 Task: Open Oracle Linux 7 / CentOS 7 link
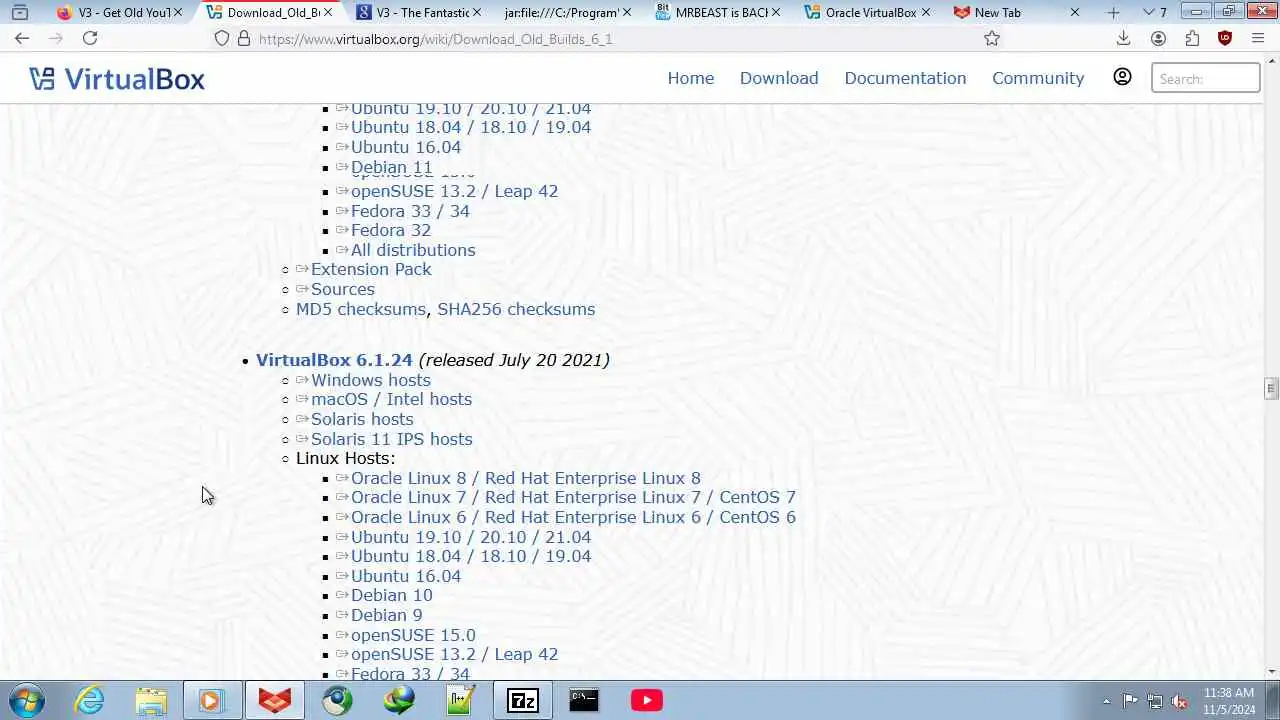[x=573, y=497]
